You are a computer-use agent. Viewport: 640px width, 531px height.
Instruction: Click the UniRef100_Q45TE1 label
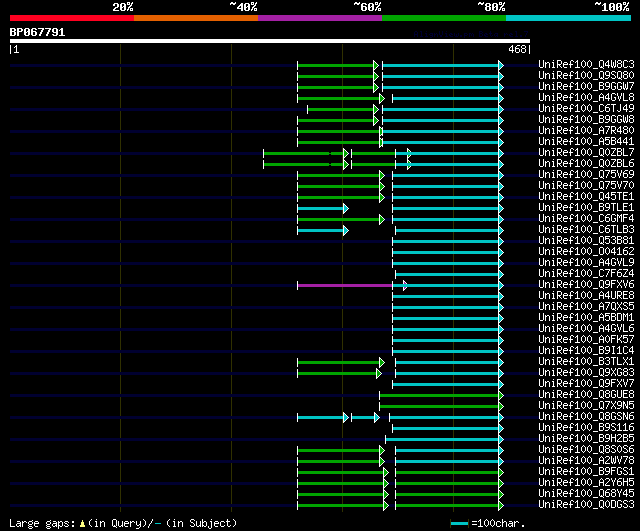(x=586, y=197)
